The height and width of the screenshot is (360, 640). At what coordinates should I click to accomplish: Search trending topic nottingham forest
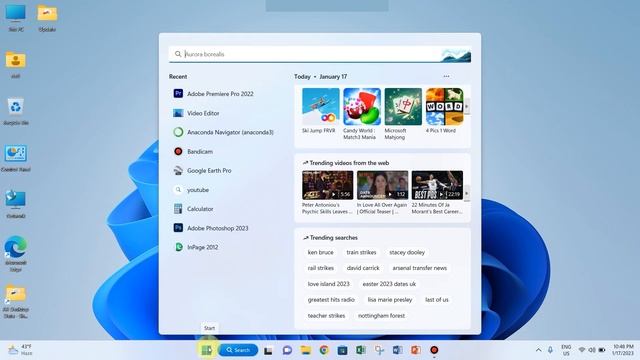pyautogui.click(x=381, y=316)
